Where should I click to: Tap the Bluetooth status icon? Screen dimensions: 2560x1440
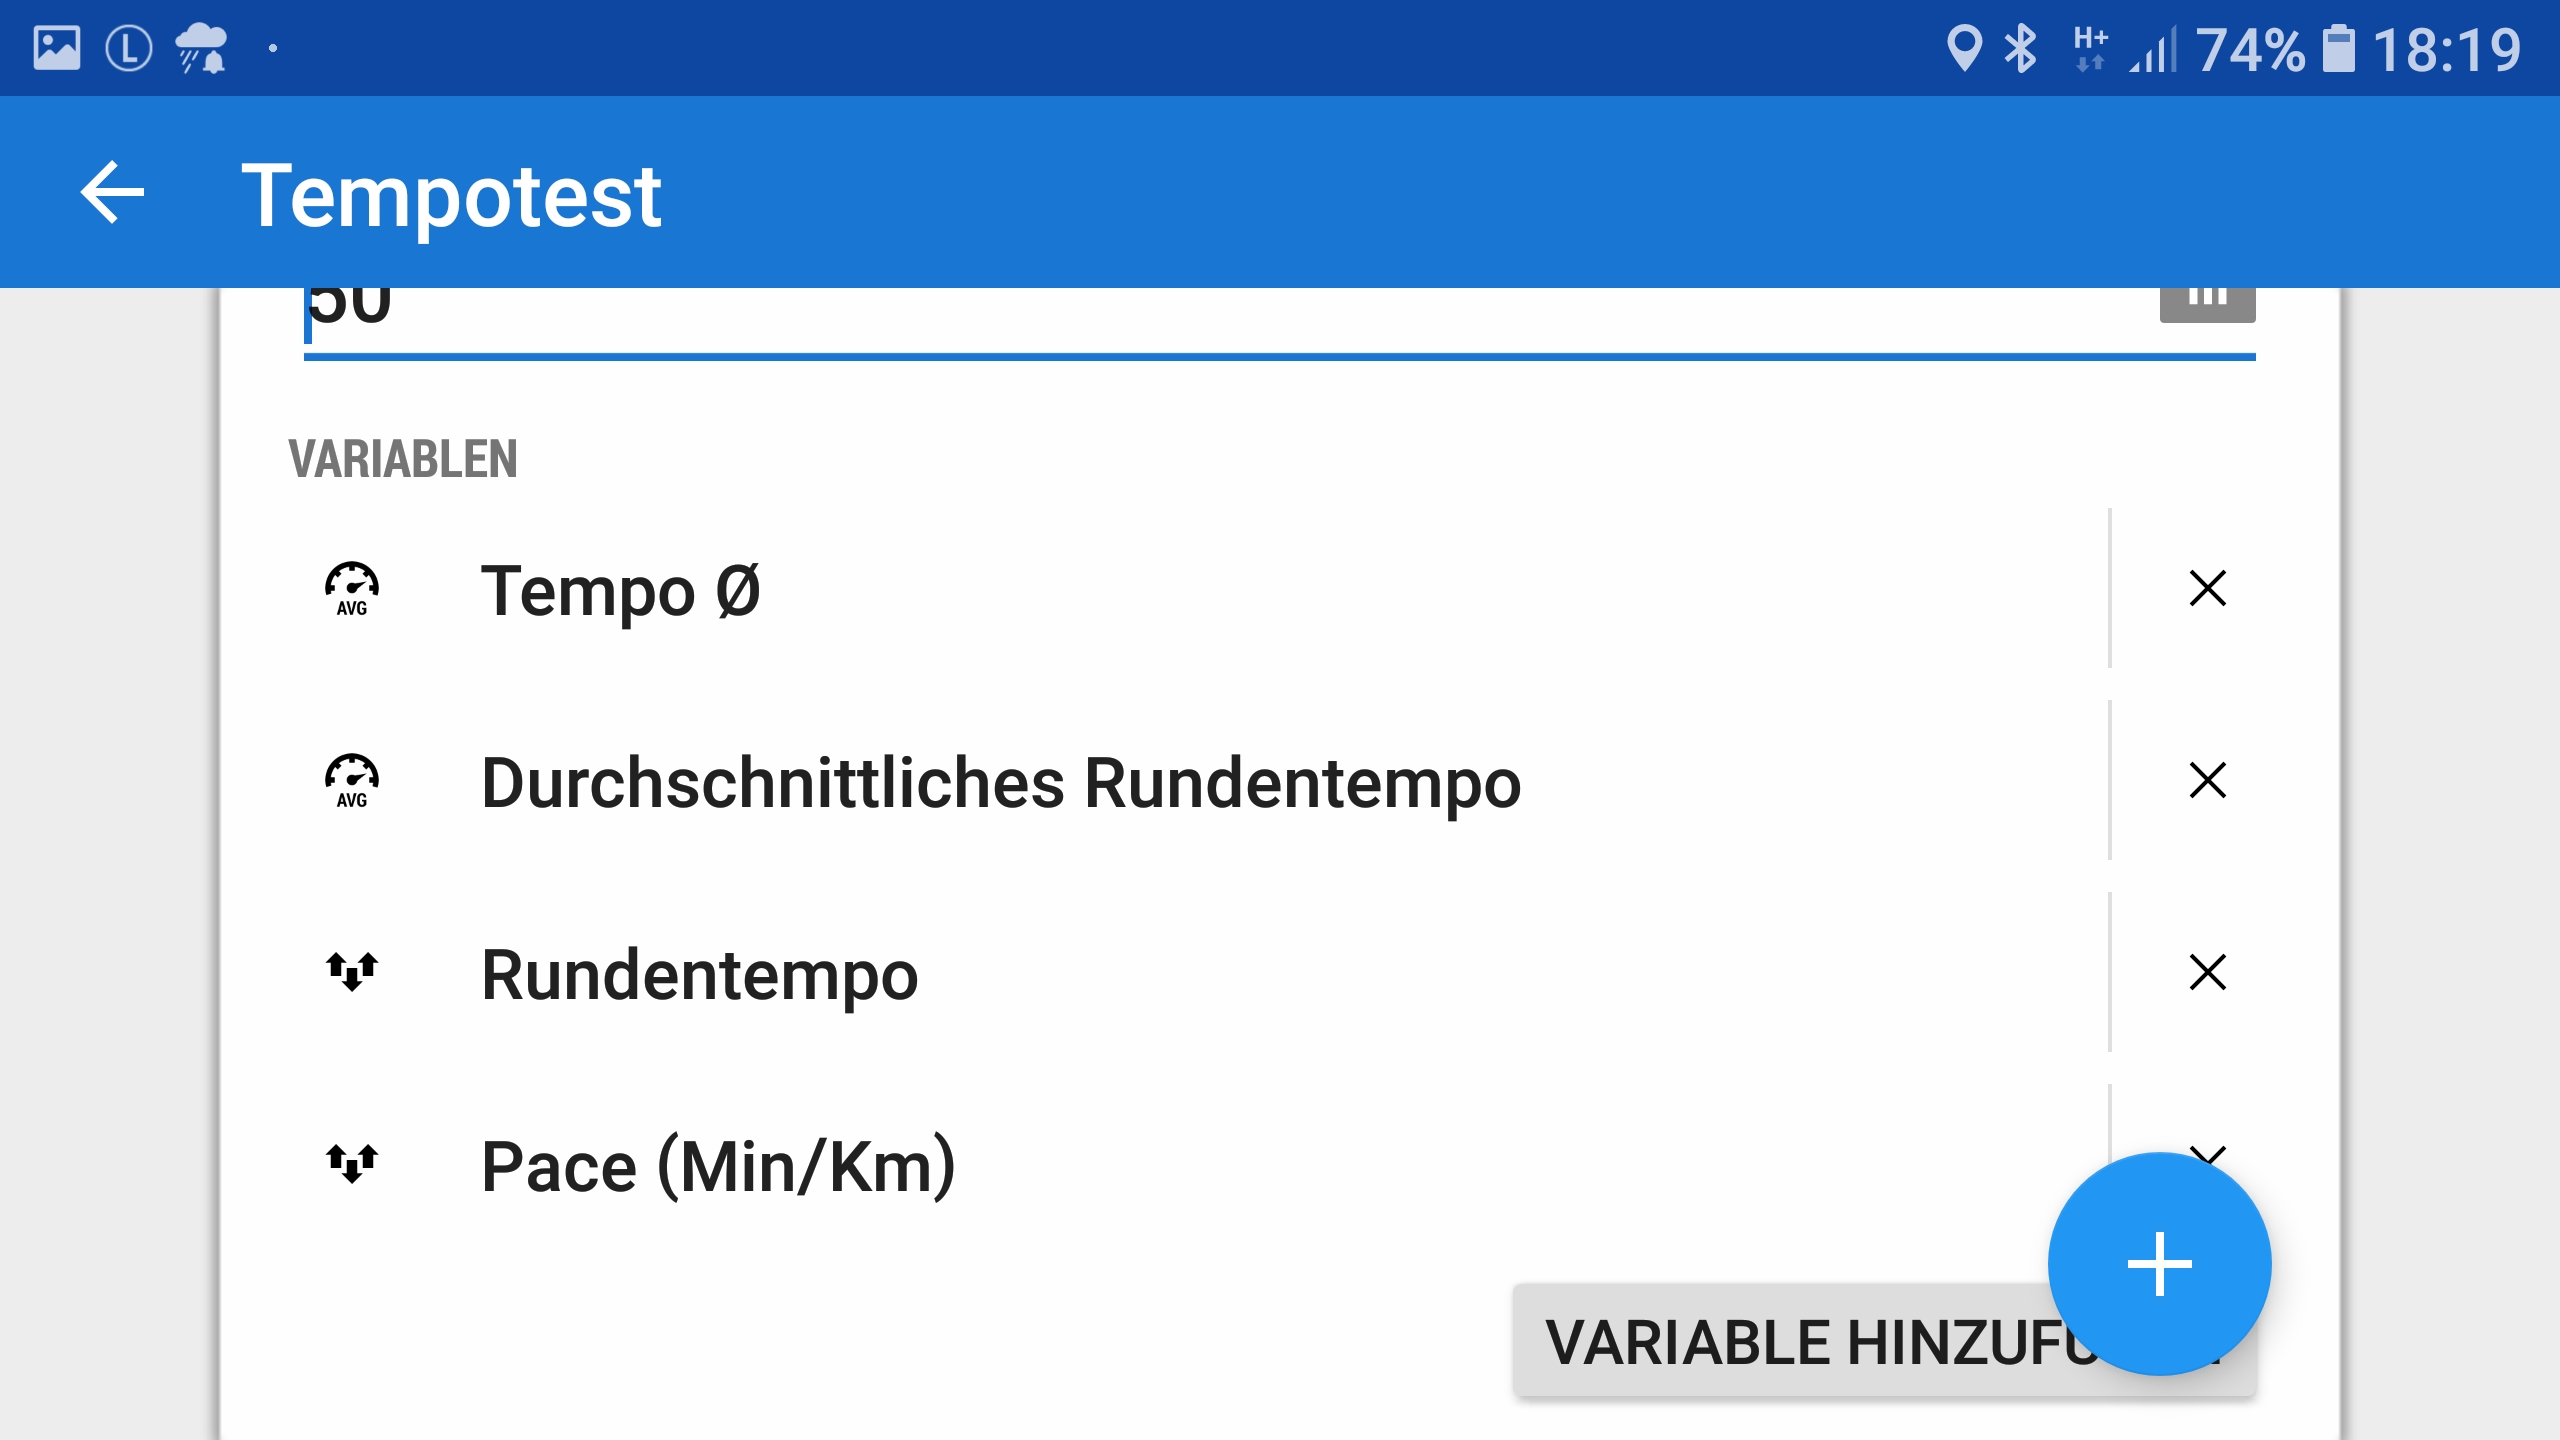click(2020, 48)
